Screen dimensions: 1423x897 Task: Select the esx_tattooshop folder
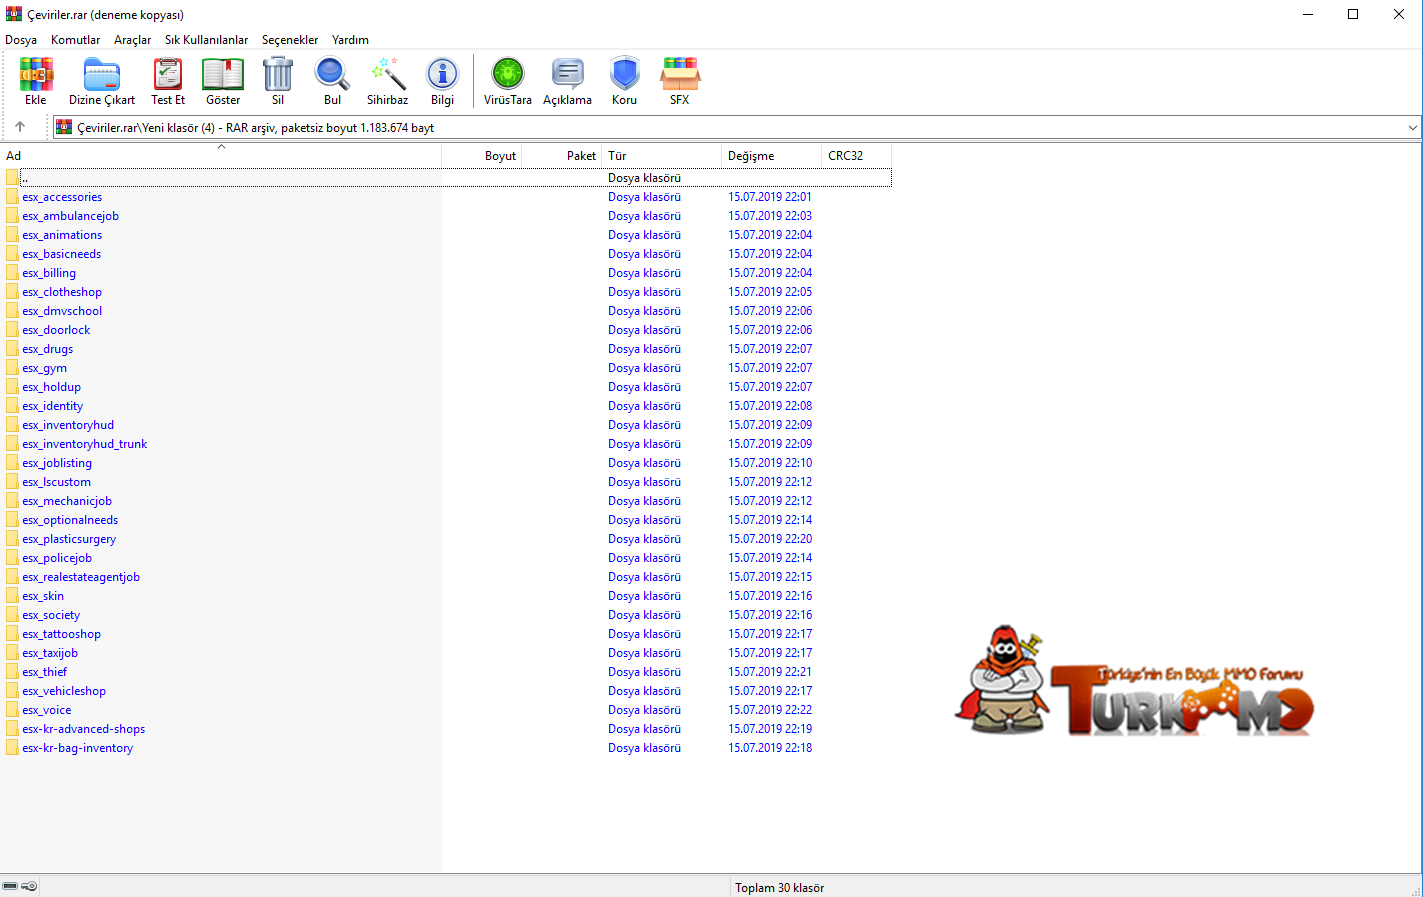pos(62,634)
